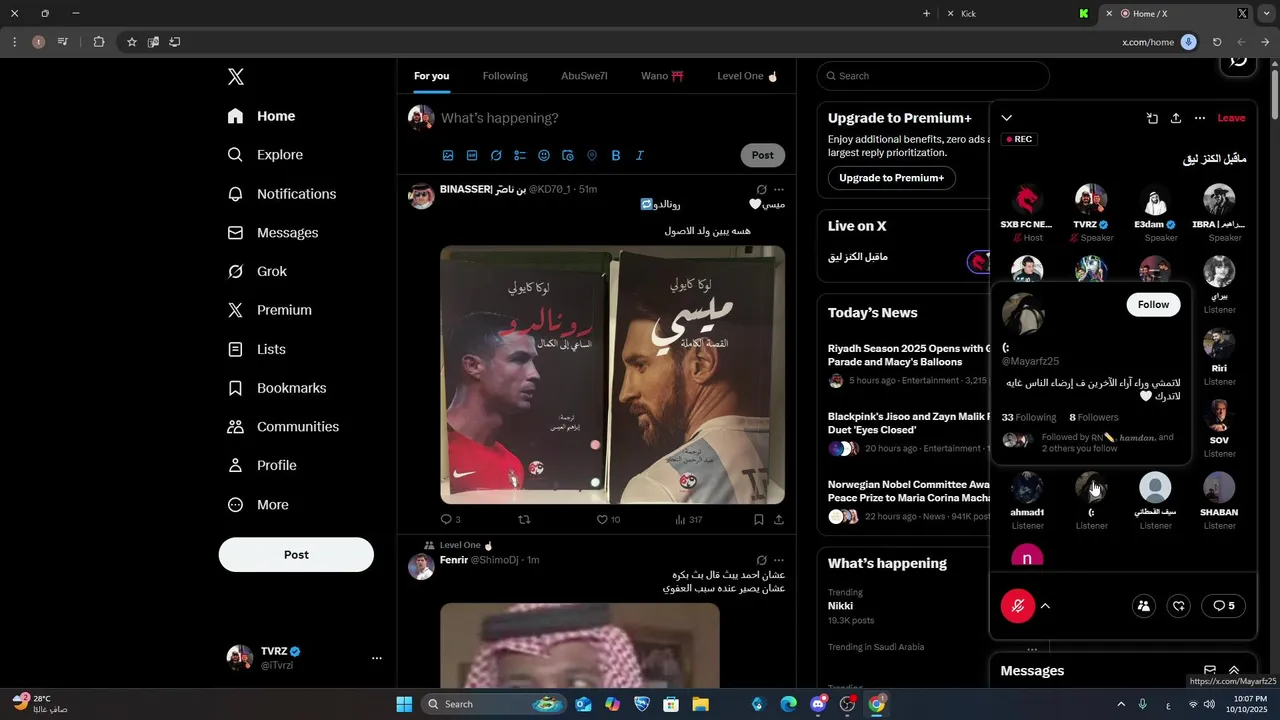Collapse the Space panel with chevron
The image size is (1280, 720).
(x=1007, y=118)
